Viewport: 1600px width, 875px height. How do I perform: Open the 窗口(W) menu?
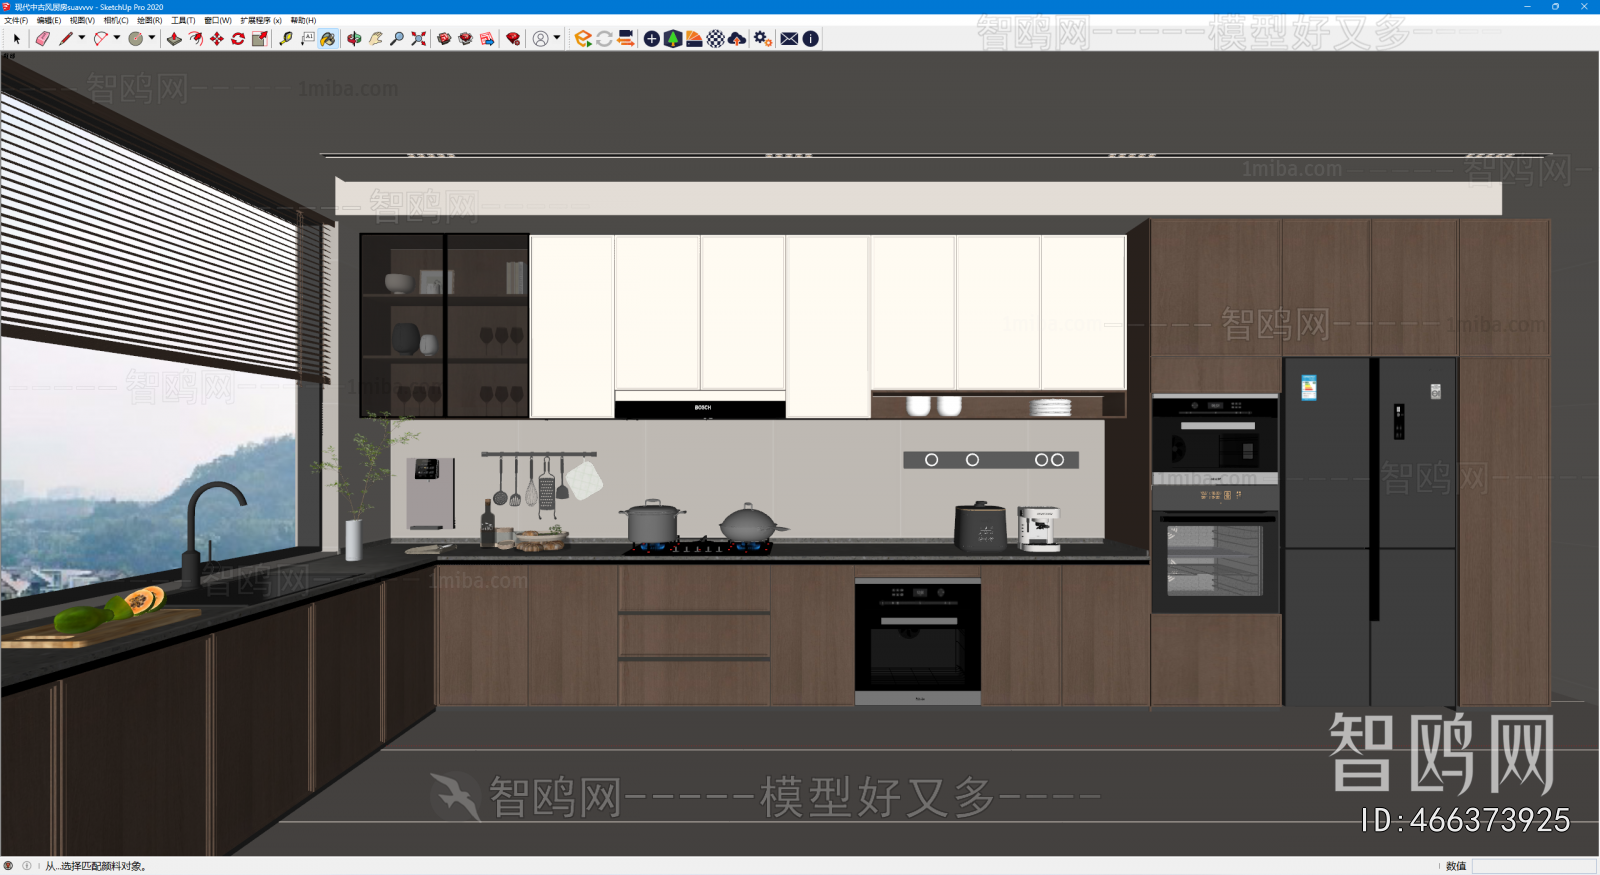(218, 20)
